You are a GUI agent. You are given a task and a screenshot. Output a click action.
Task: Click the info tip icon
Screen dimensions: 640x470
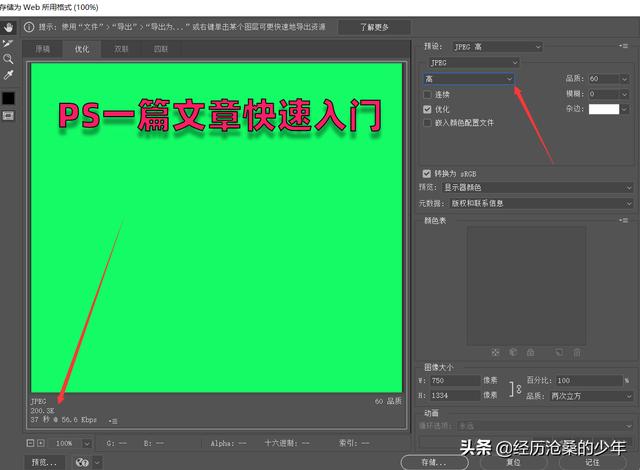pyautogui.click(x=29, y=27)
